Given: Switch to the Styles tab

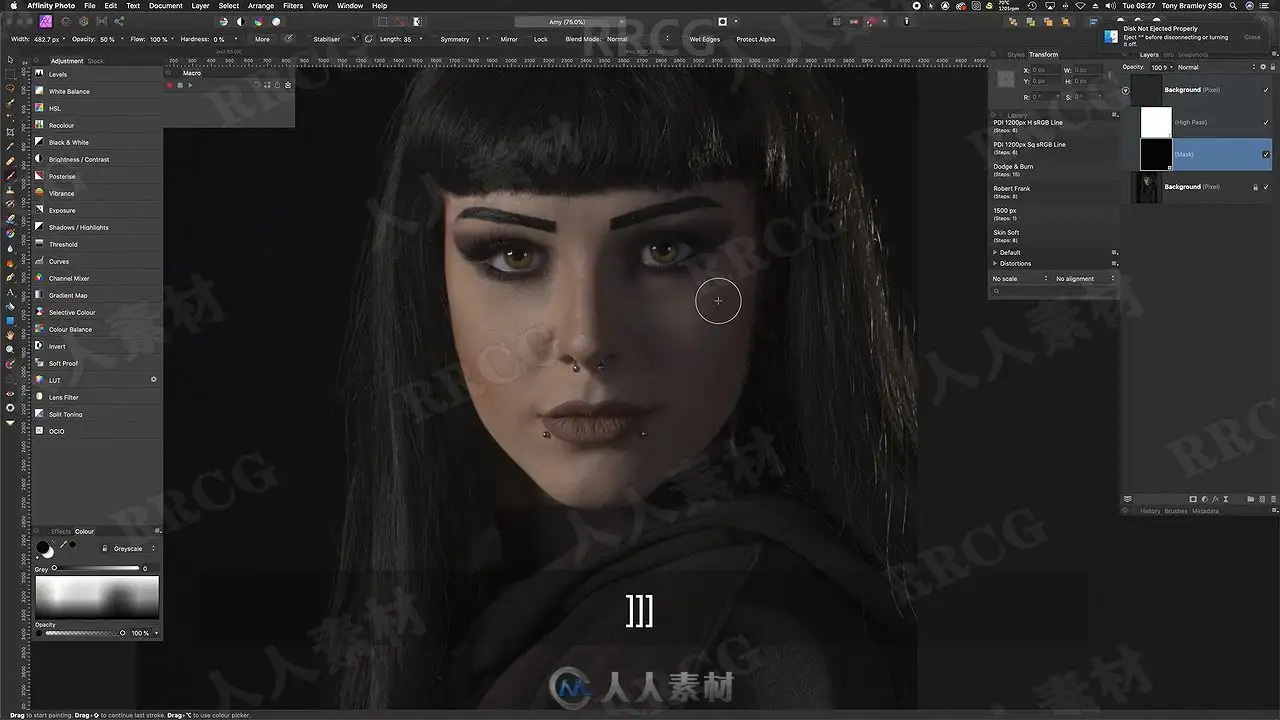Looking at the screenshot, I should [x=1016, y=55].
